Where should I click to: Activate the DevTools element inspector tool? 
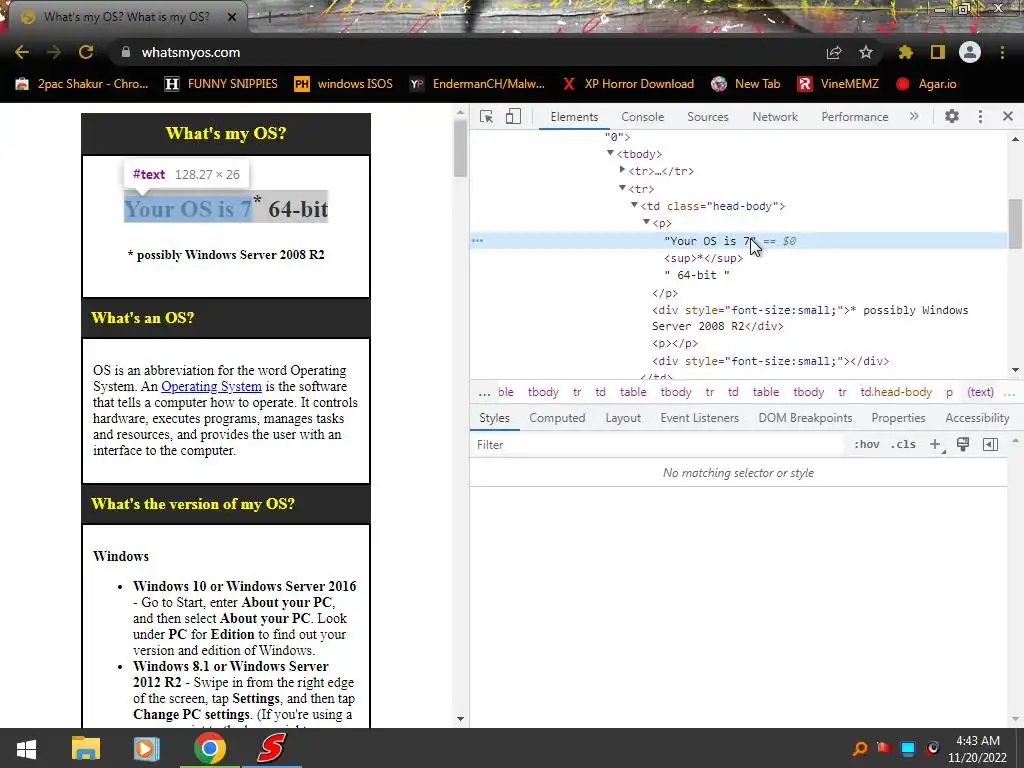pyautogui.click(x=487, y=116)
